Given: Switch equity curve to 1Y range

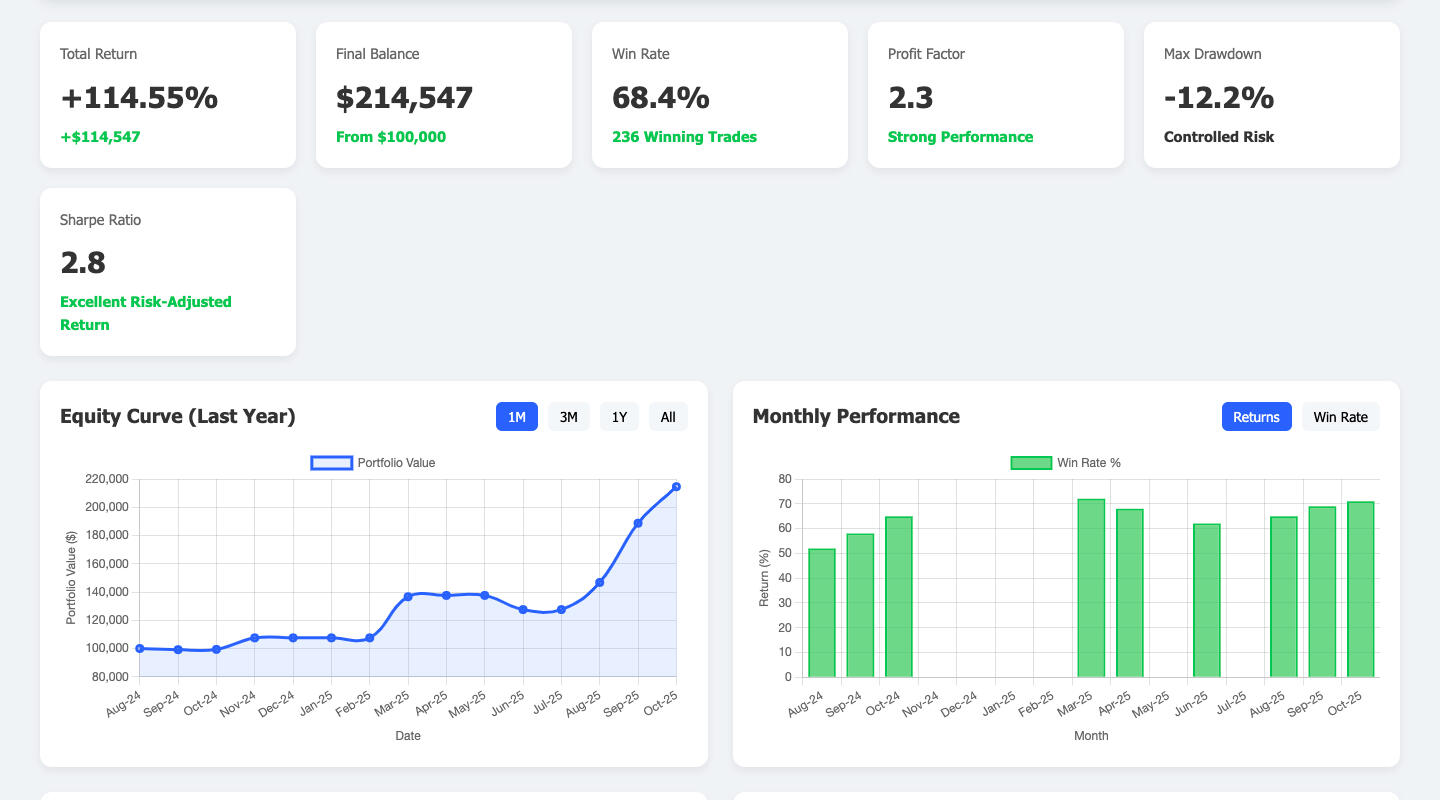Looking at the screenshot, I should (x=619, y=417).
